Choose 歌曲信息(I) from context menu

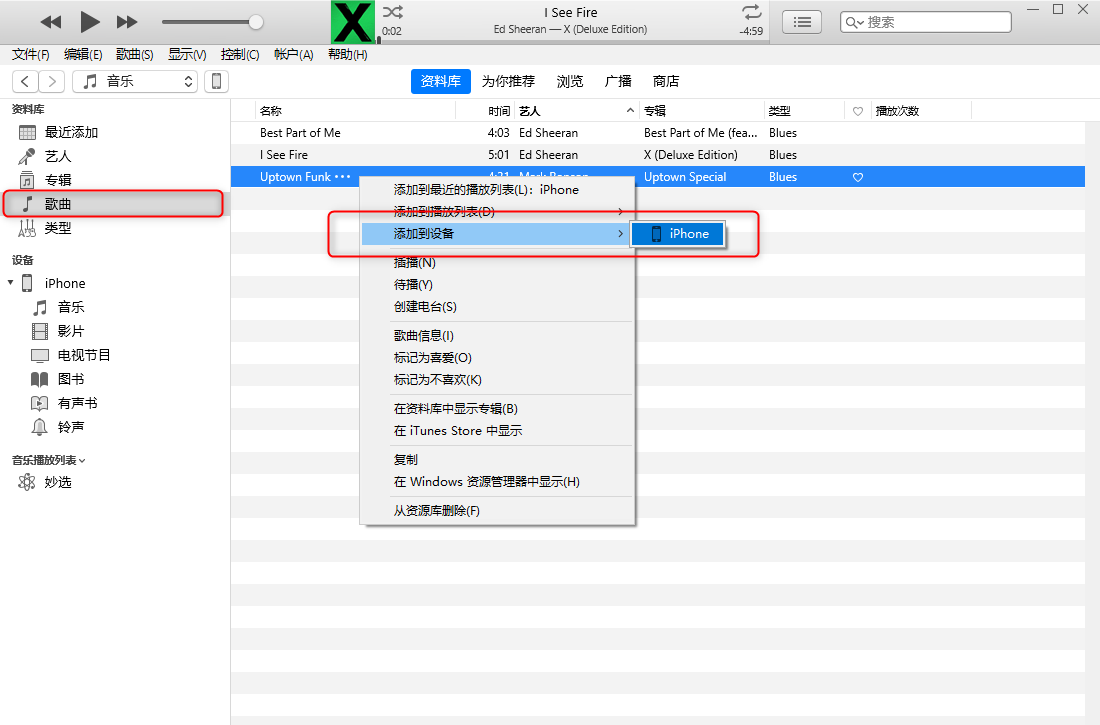[497, 335]
